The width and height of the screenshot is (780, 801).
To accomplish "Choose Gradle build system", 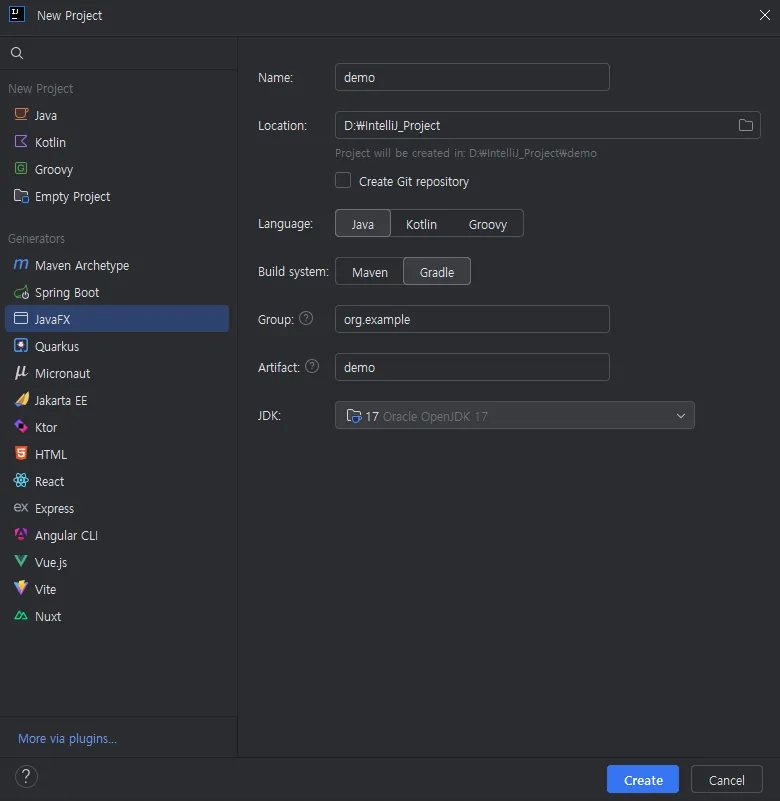I will point(437,271).
